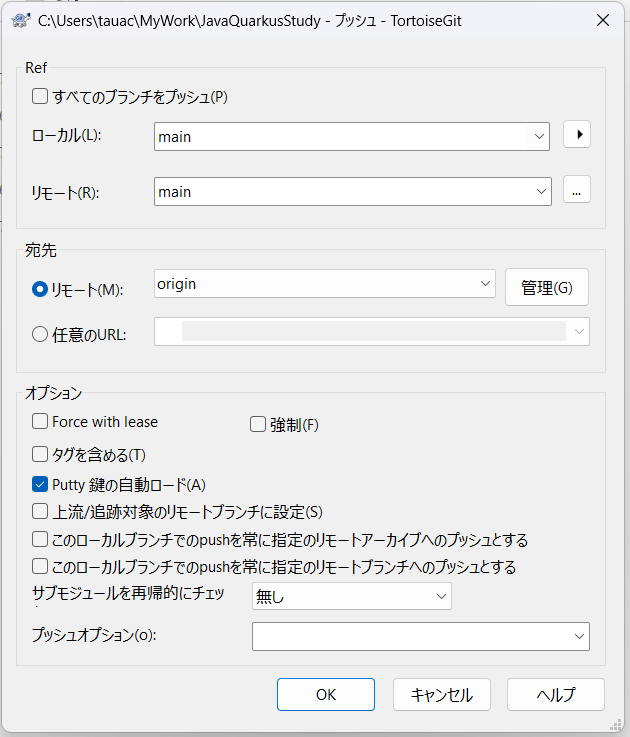Click the TortoiseGit icon in title bar
This screenshot has height=737, width=630.
pos(21,20)
